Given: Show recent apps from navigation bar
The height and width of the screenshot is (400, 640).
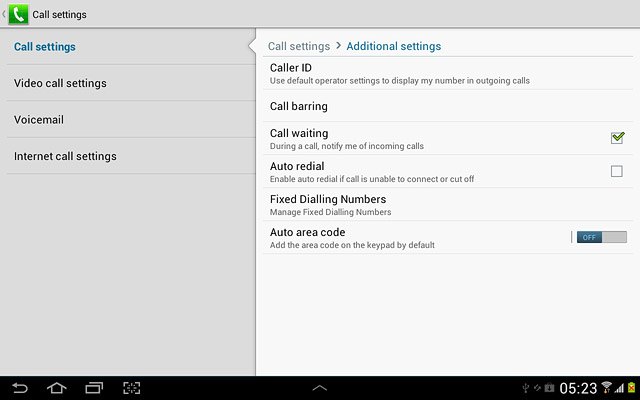Looking at the screenshot, I should [94, 388].
